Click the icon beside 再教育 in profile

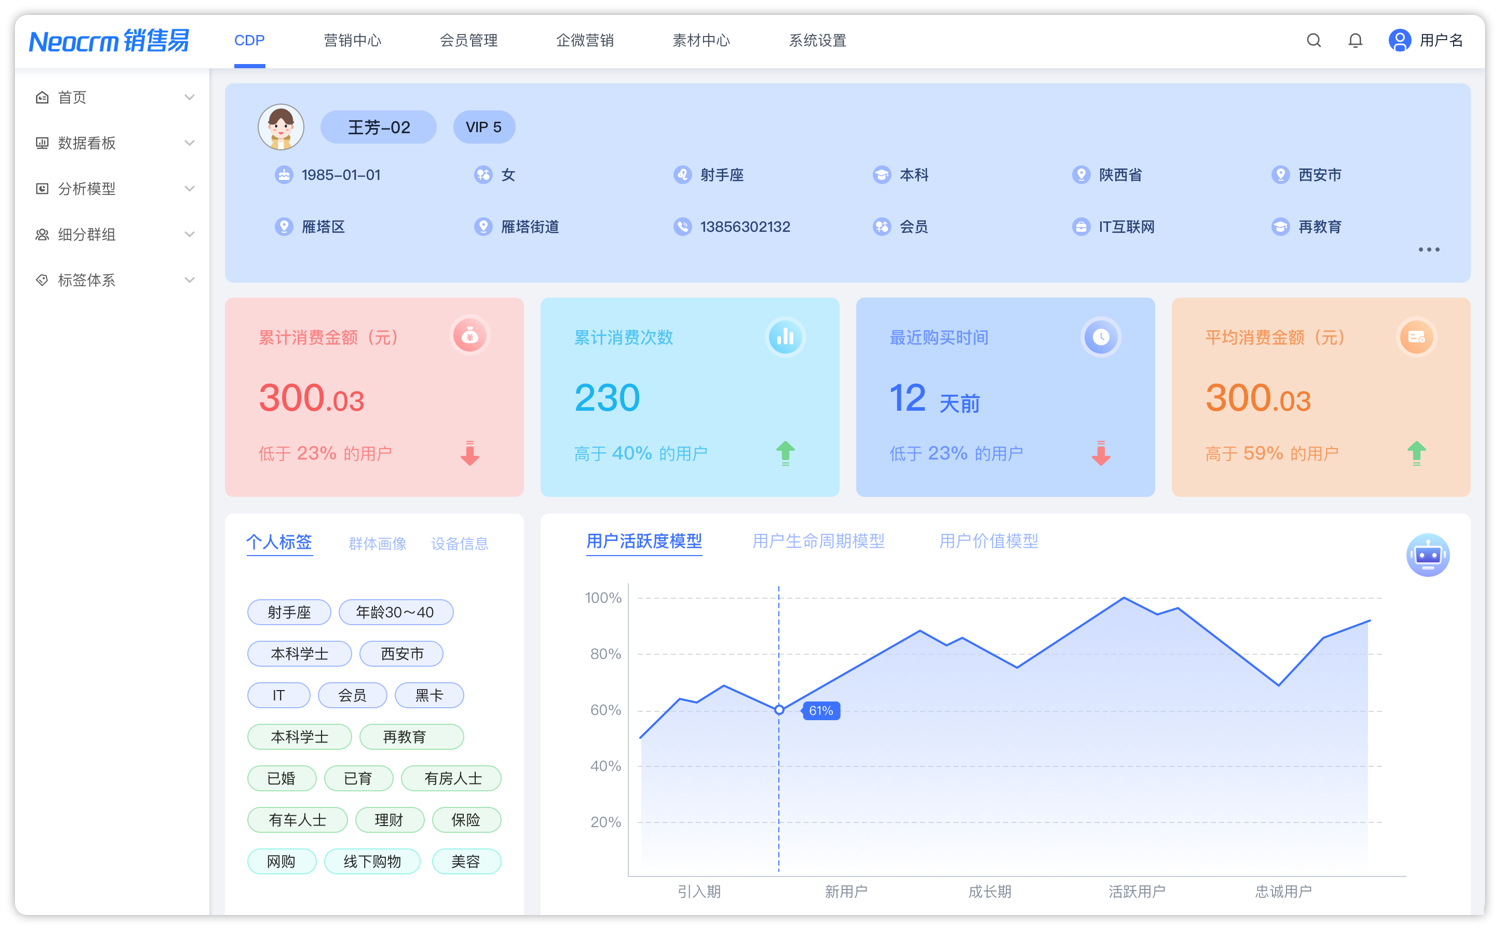(x=1280, y=227)
